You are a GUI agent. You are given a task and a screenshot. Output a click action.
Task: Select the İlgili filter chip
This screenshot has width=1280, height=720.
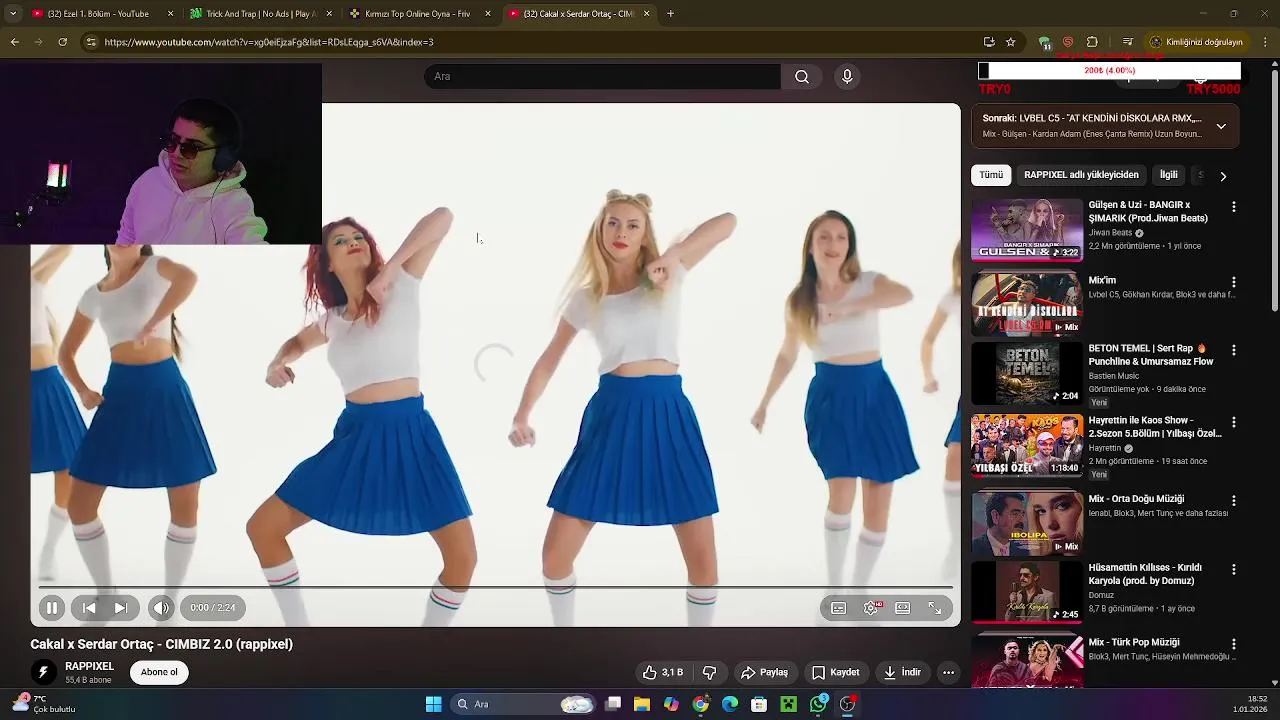coord(1168,175)
